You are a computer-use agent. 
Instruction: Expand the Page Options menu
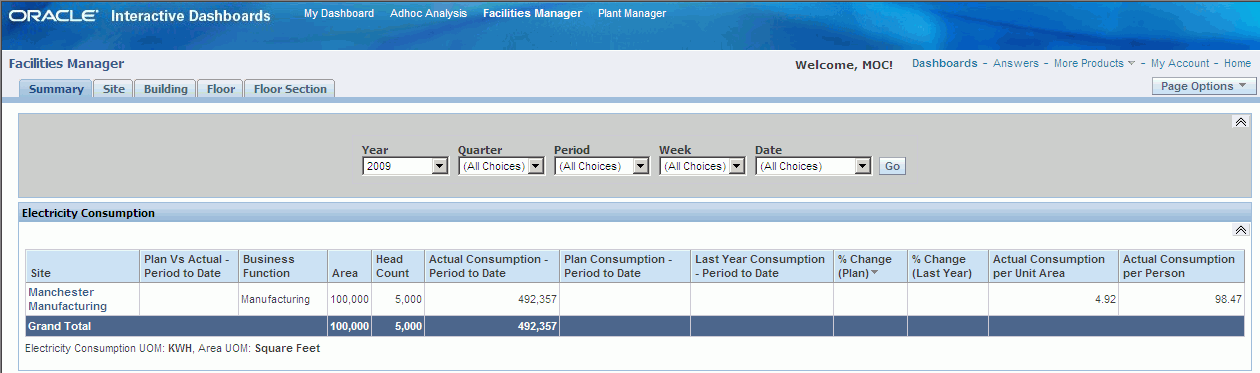pos(1204,86)
